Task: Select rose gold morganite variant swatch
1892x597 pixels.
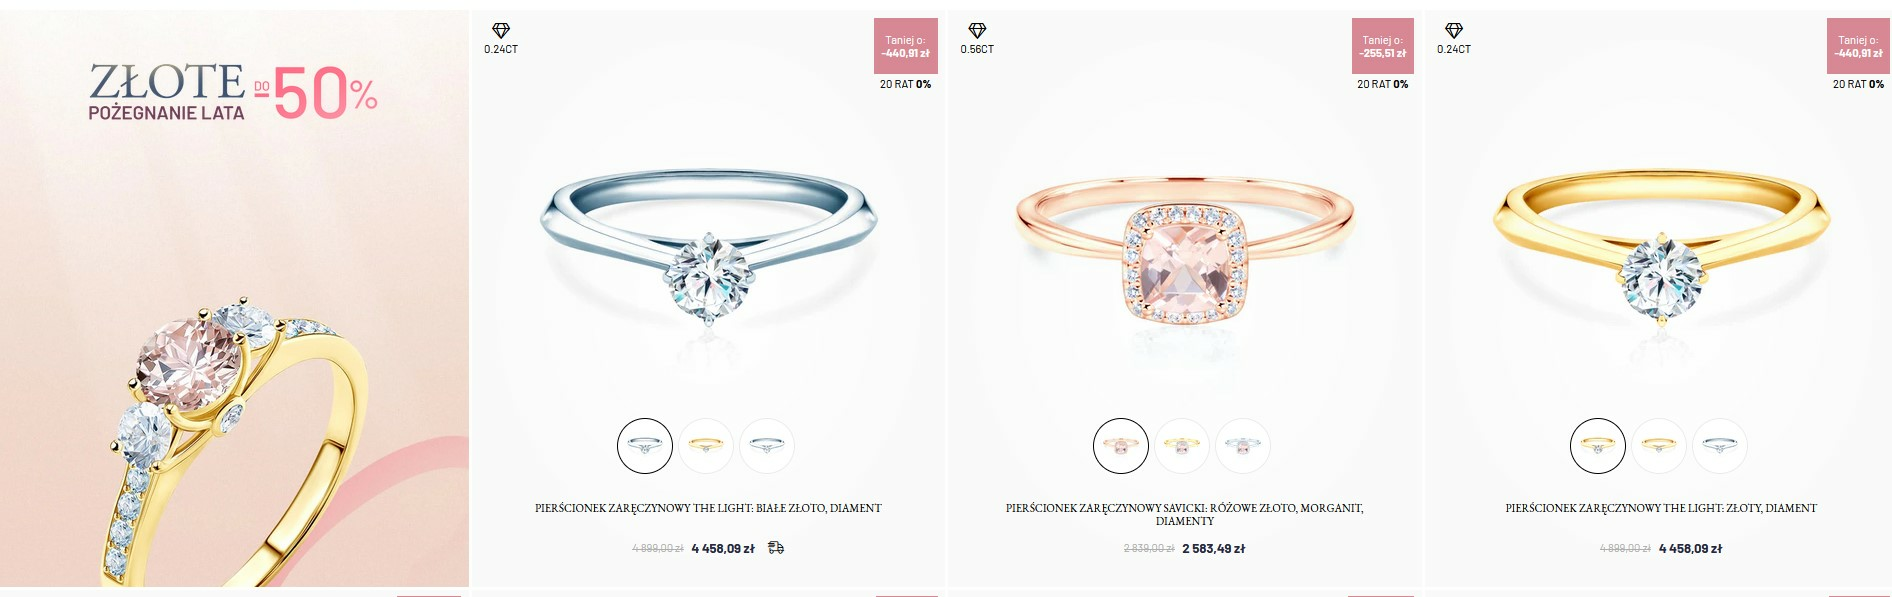Action: point(1121,446)
